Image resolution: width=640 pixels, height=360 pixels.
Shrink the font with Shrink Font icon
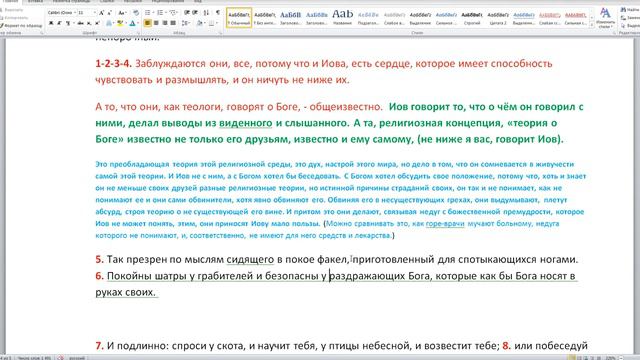tap(109, 13)
